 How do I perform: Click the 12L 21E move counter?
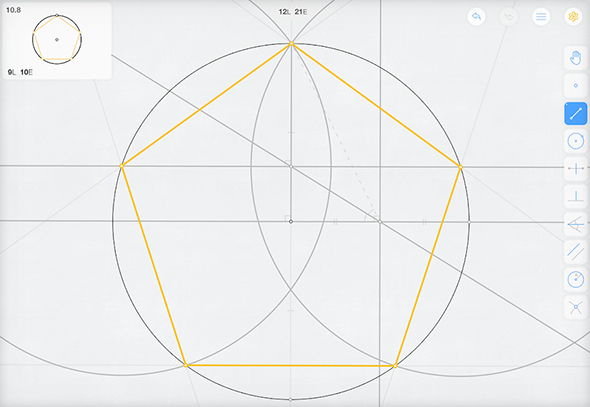tap(293, 12)
